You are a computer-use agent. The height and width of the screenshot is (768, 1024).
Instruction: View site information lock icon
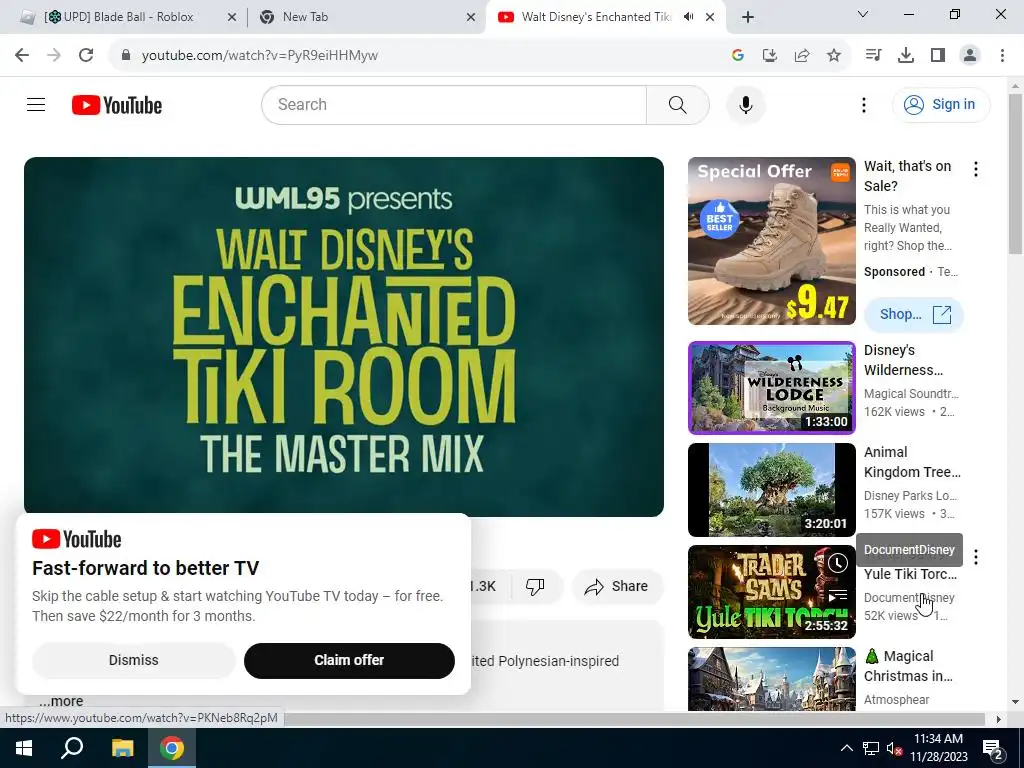(126, 55)
